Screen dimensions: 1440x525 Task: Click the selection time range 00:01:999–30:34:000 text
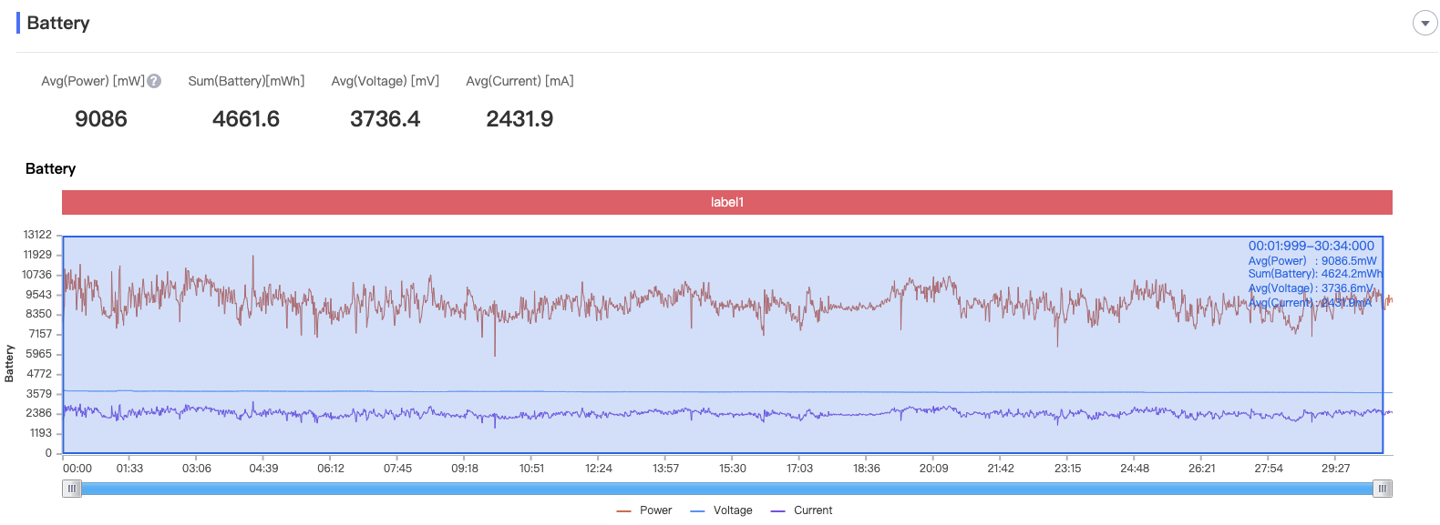click(1311, 245)
